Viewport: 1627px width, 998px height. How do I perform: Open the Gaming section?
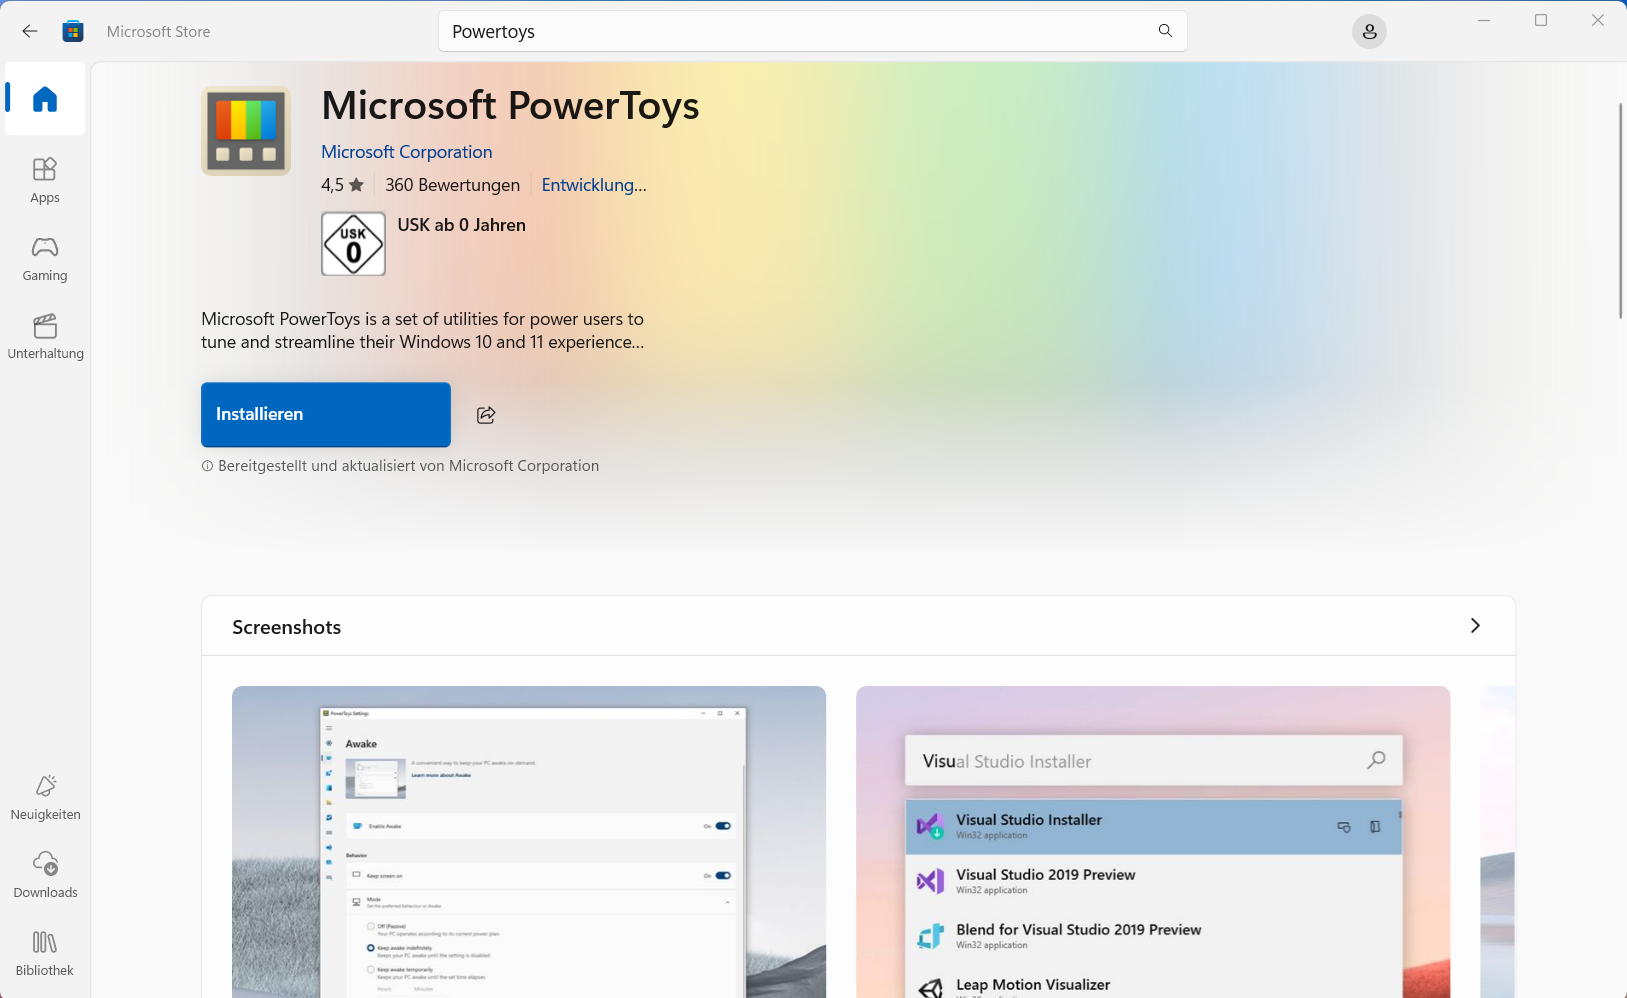coord(45,258)
